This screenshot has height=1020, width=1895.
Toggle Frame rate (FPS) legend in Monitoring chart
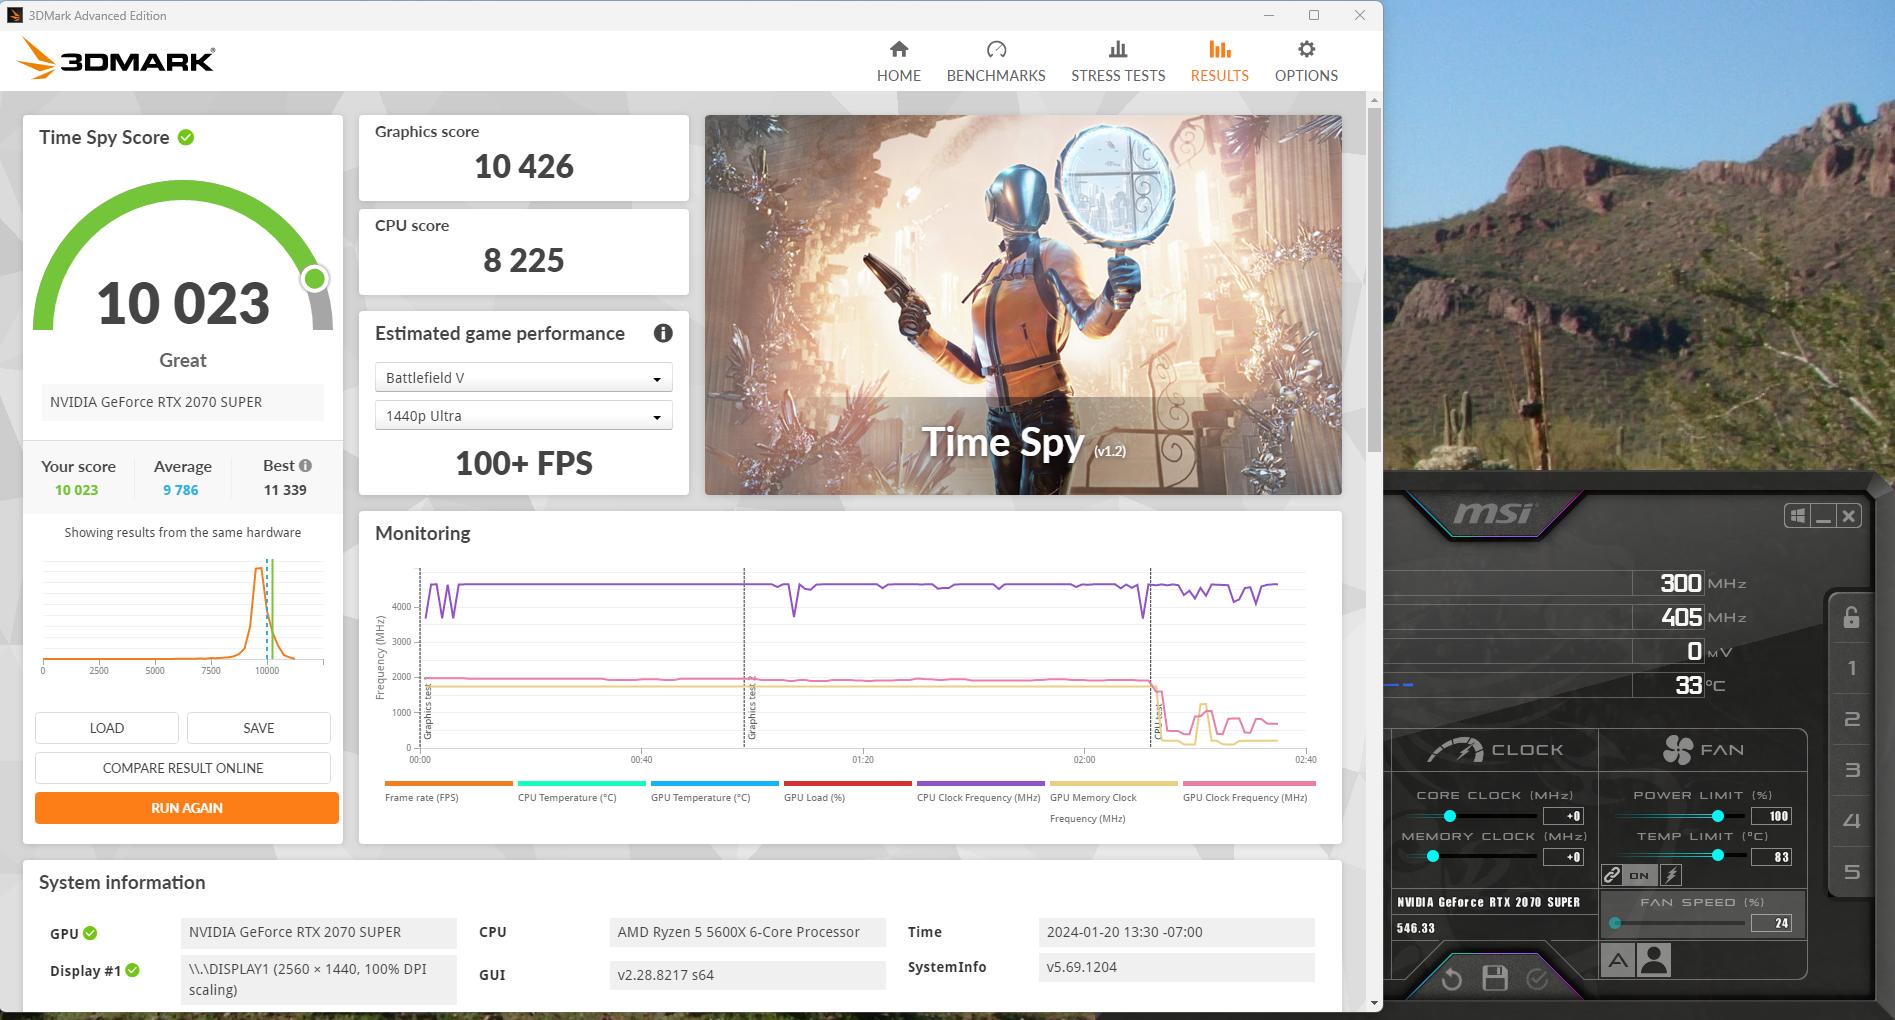pyautogui.click(x=448, y=792)
